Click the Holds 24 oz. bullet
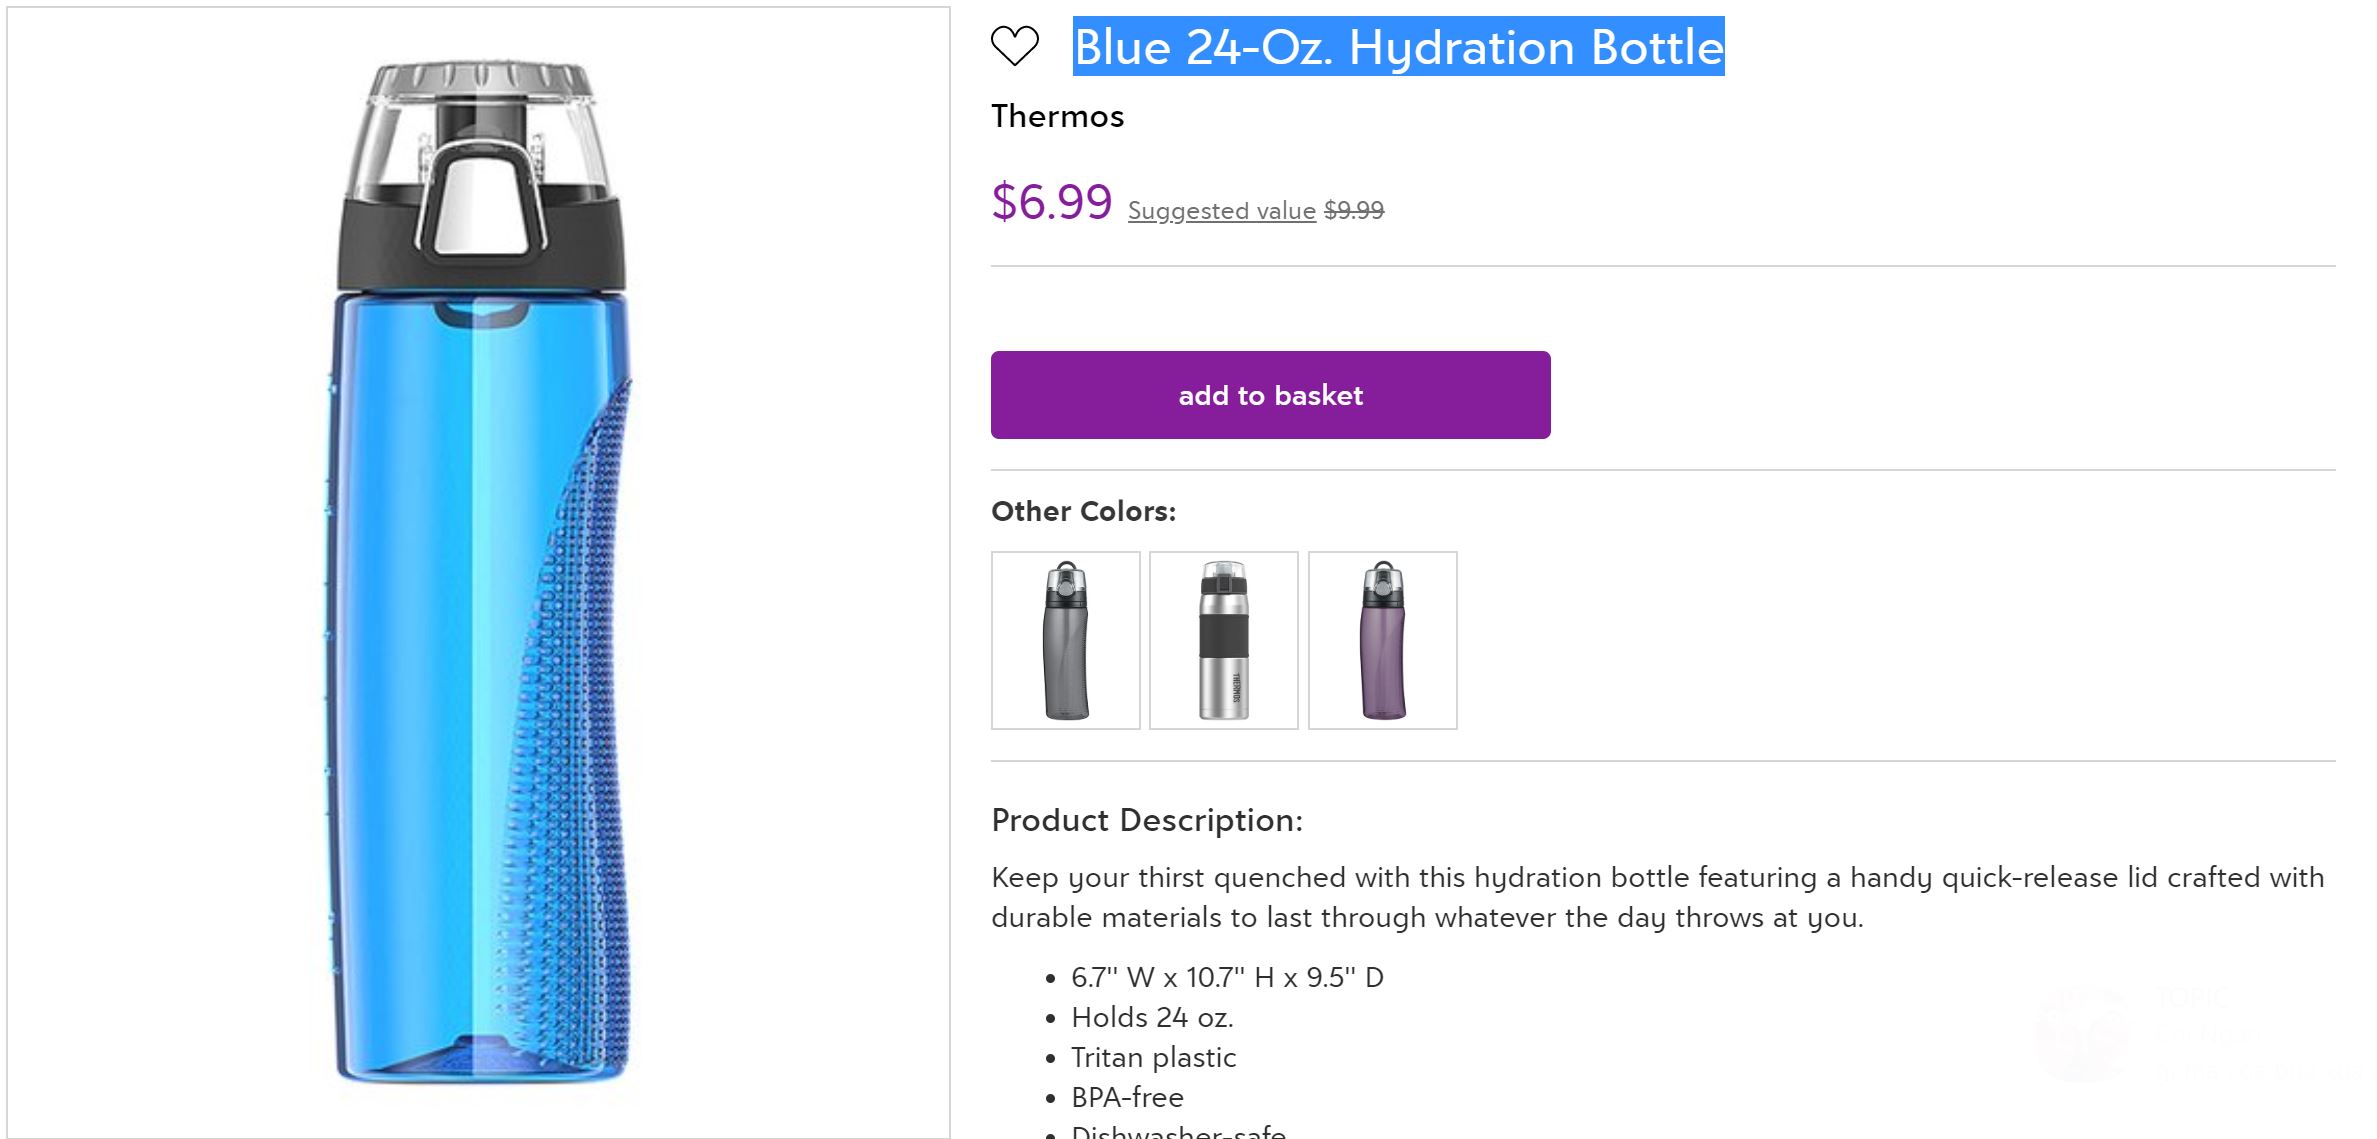The image size is (2377, 1139). click(x=1152, y=1017)
